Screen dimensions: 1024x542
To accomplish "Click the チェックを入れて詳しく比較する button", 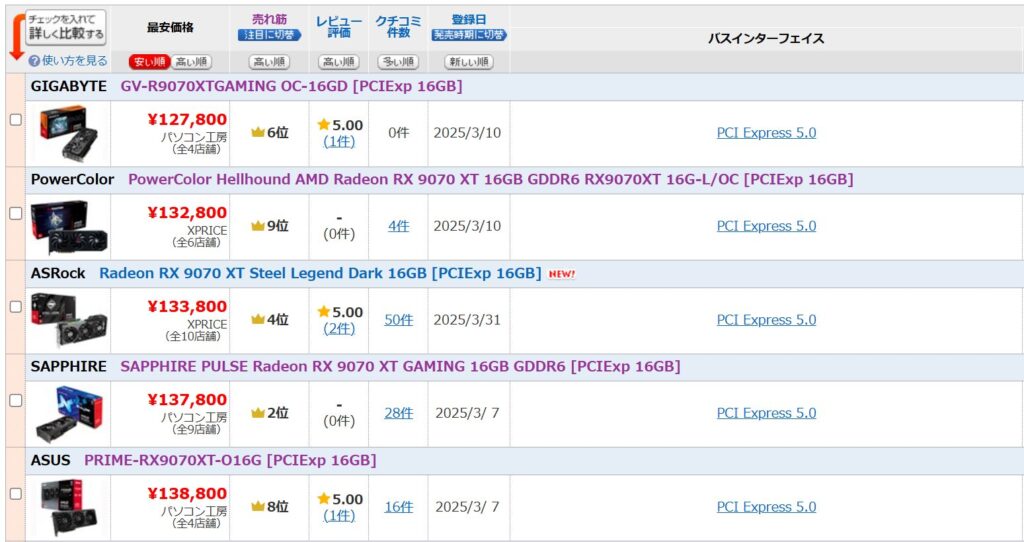I will pyautogui.click(x=66, y=27).
